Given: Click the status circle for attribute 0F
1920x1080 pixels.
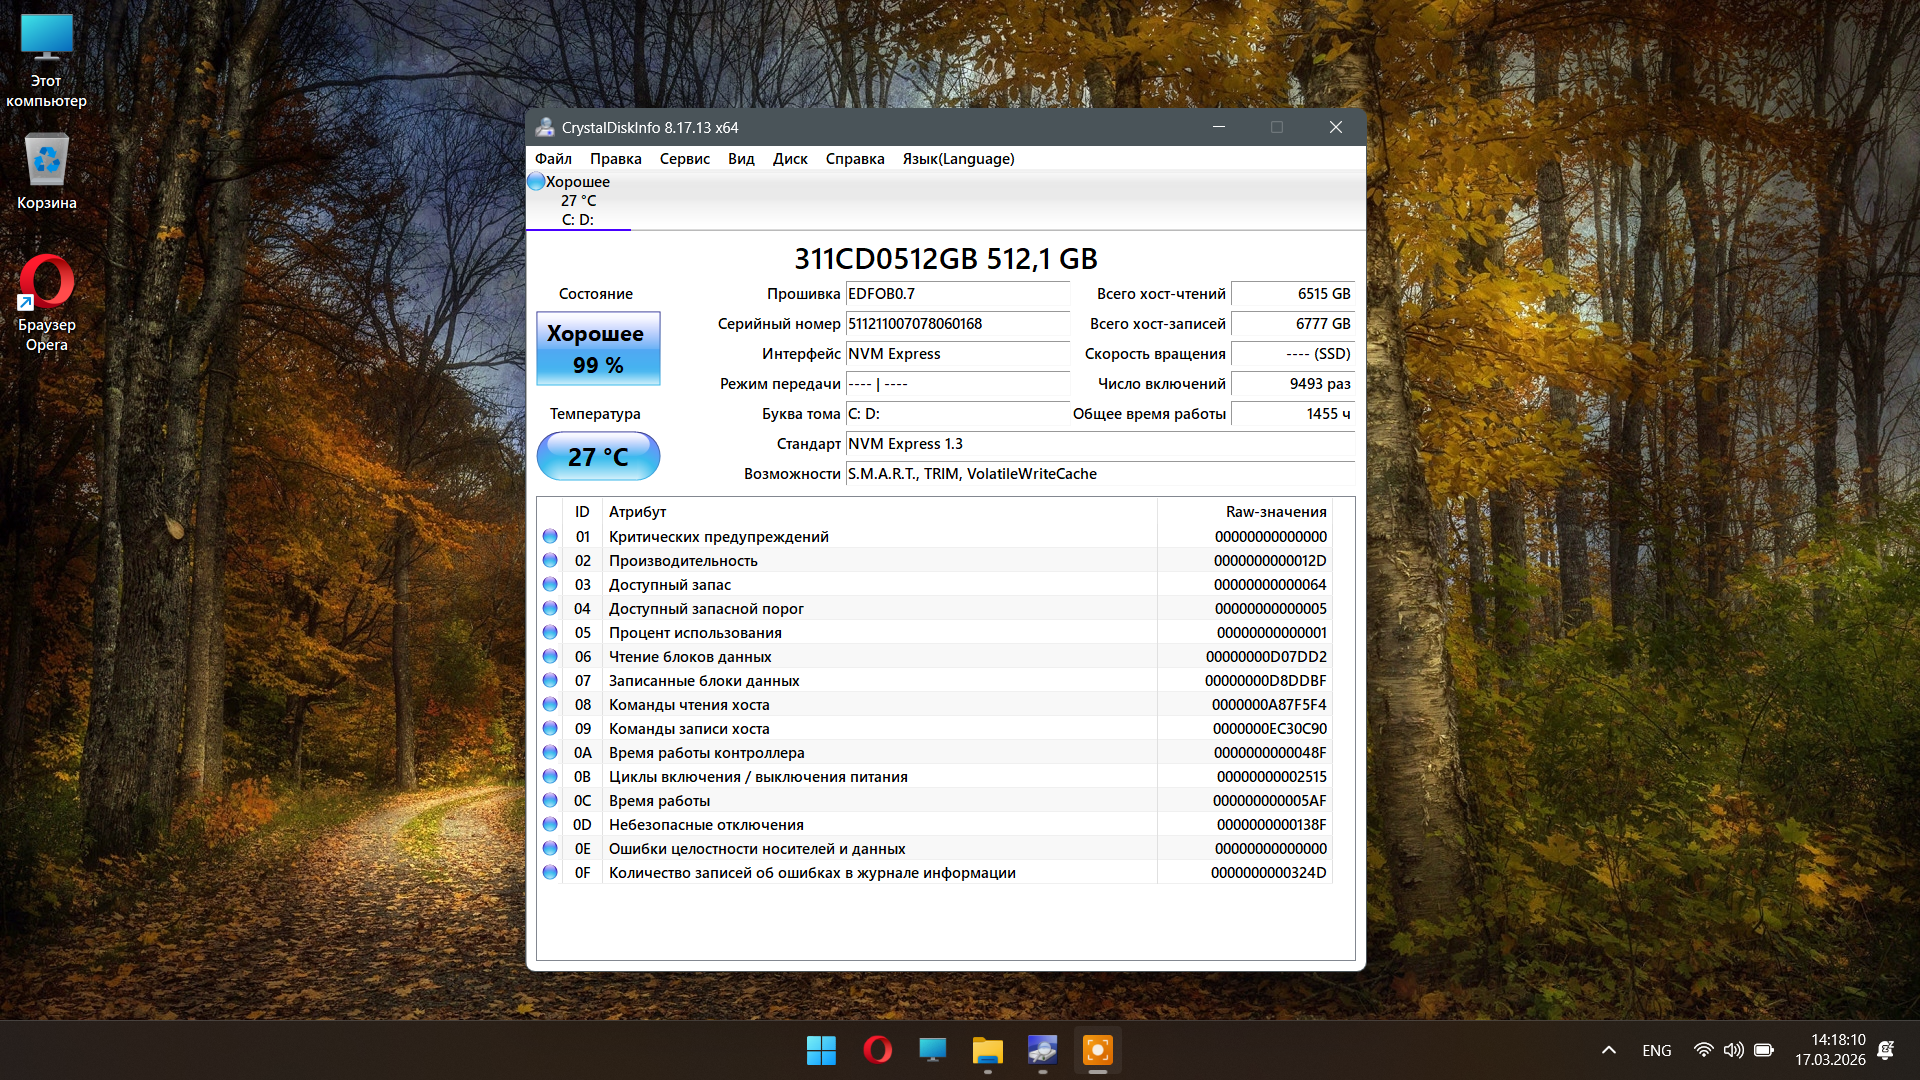Looking at the screenshot, I should (x=550, y=873).
